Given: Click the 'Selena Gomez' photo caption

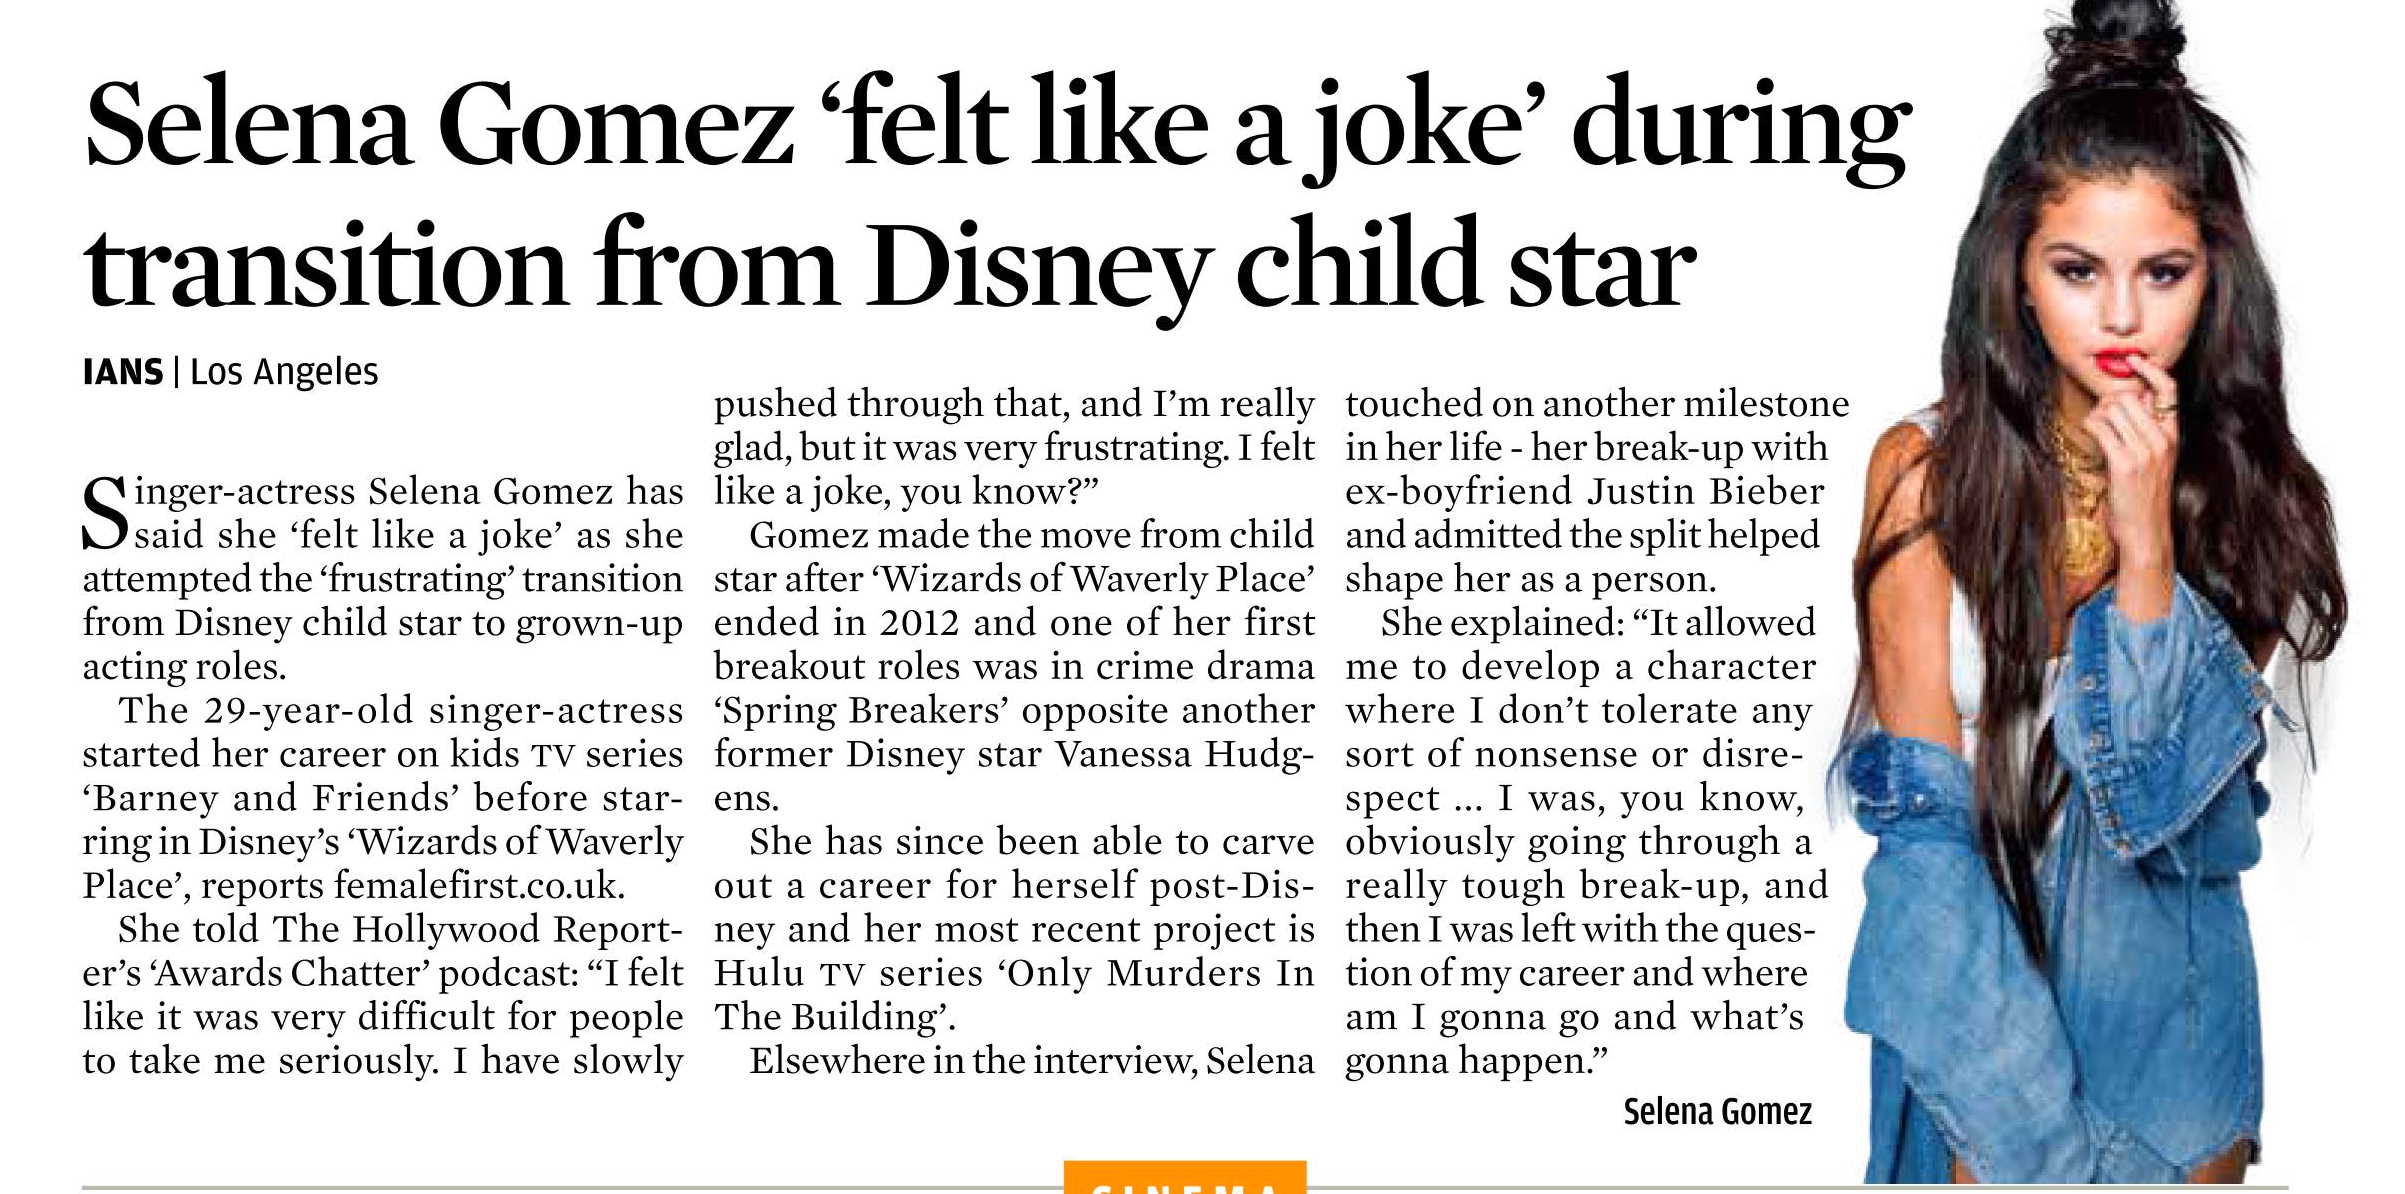Looking at the screenshot, I should click(x=1717, y=1111).
